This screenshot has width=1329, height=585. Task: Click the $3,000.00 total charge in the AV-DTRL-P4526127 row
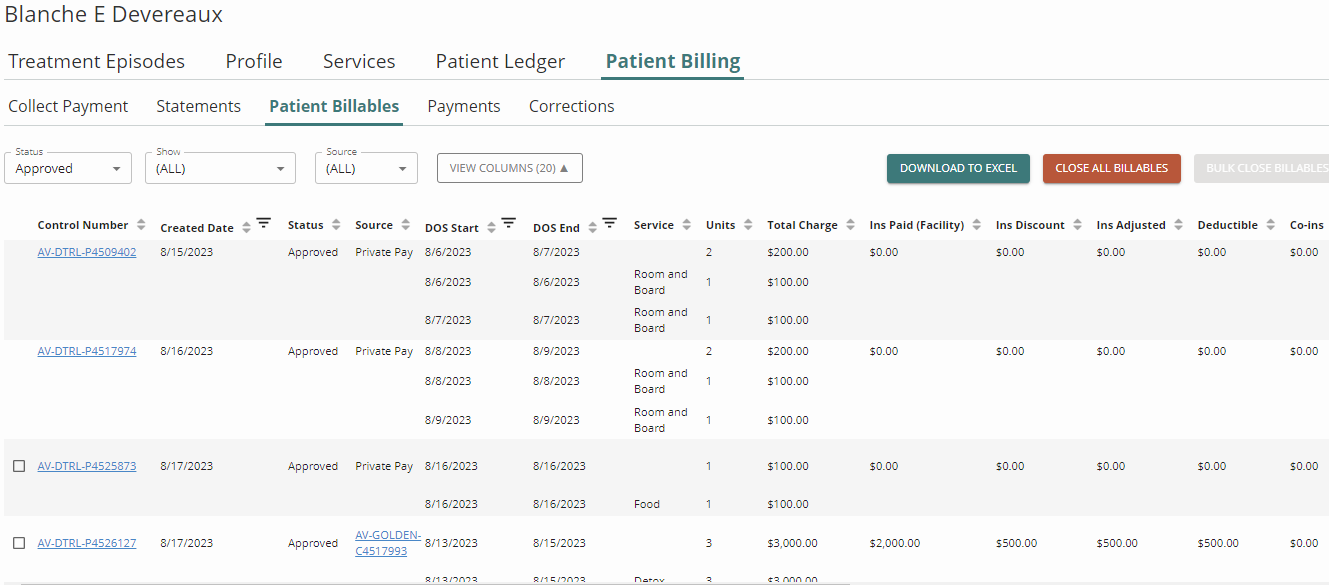(x=792, y=543)
